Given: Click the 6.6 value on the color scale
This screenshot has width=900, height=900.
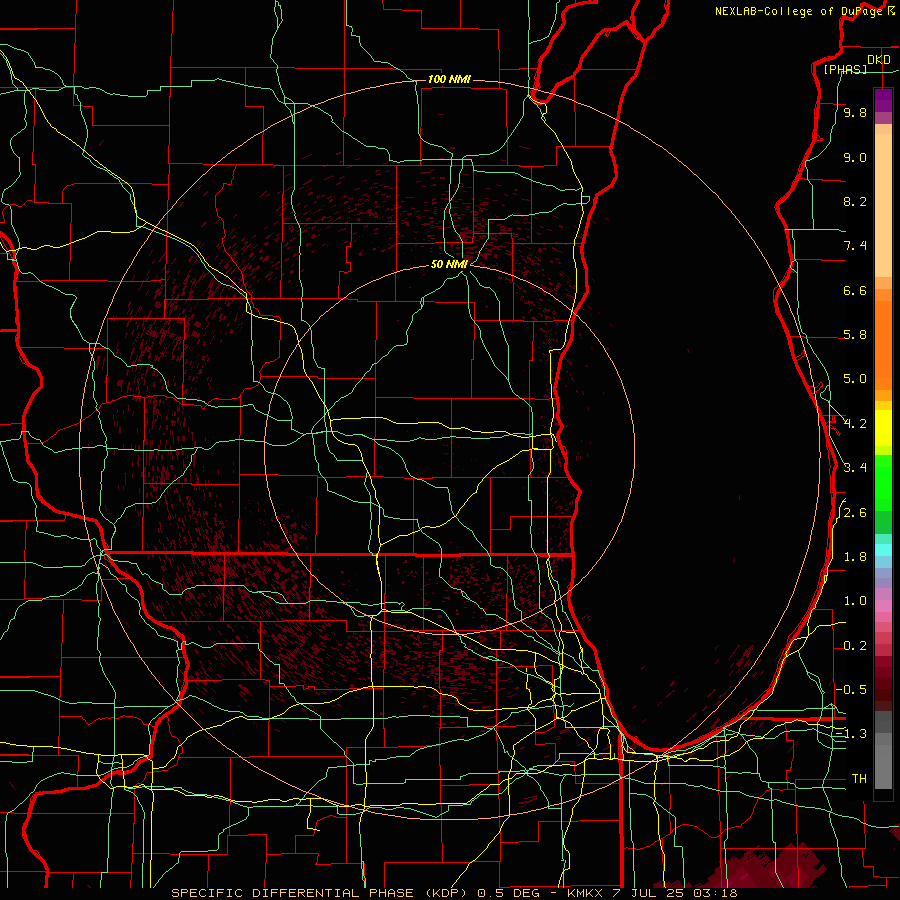Looking at the screenshot, I should [855, 291].
